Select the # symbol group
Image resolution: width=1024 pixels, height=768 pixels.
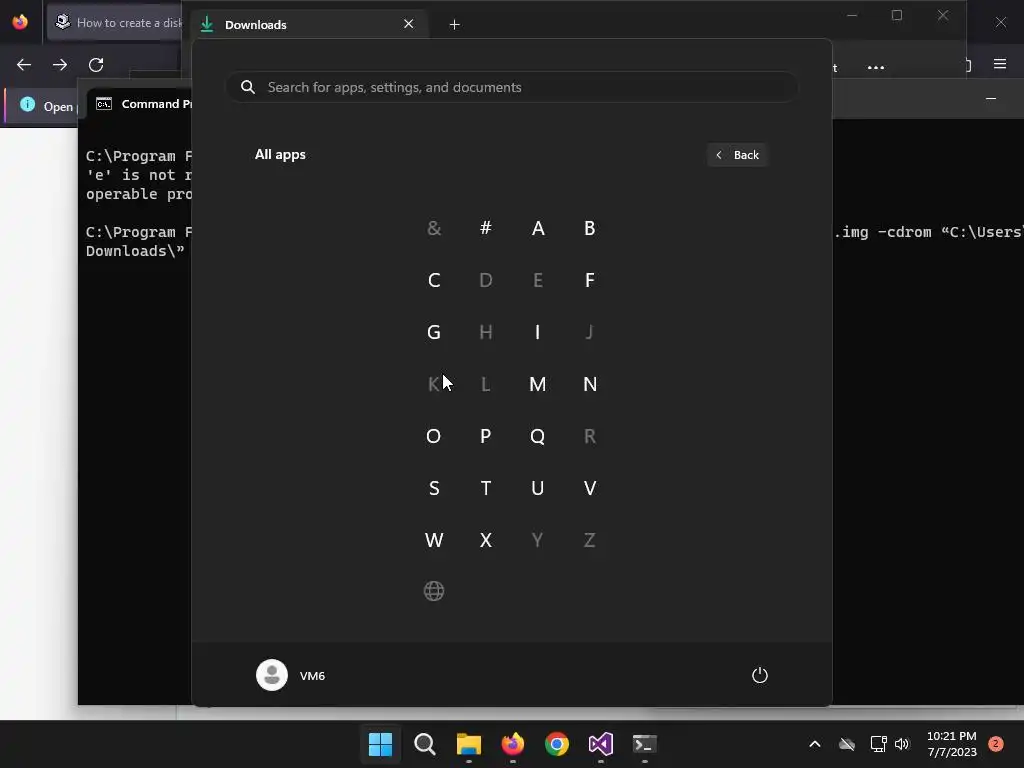click(485, 228)
